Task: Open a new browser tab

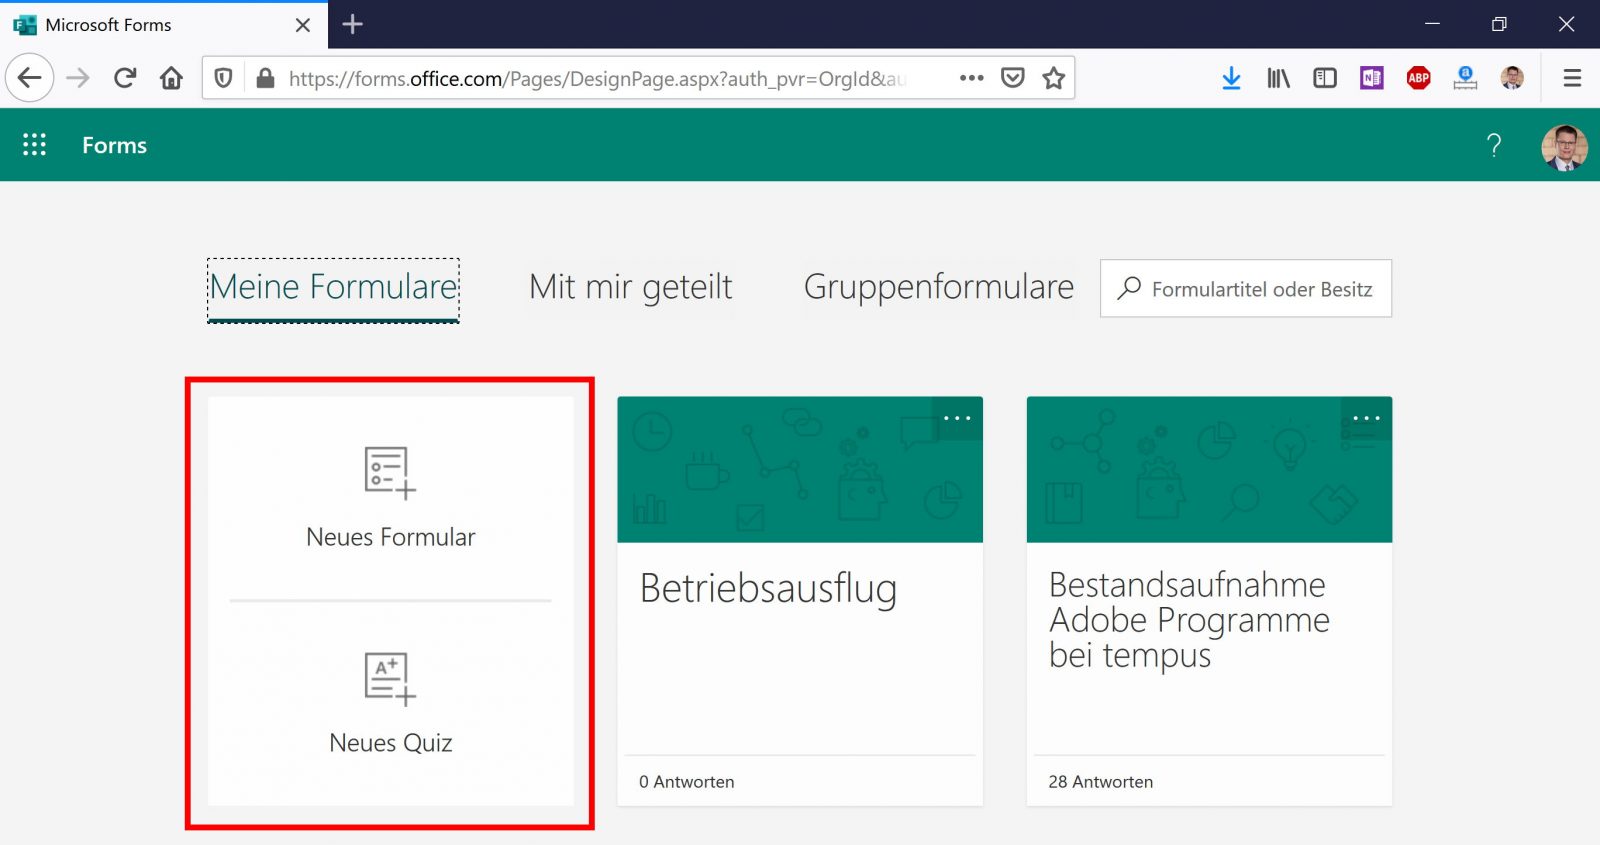Action: 353,25
